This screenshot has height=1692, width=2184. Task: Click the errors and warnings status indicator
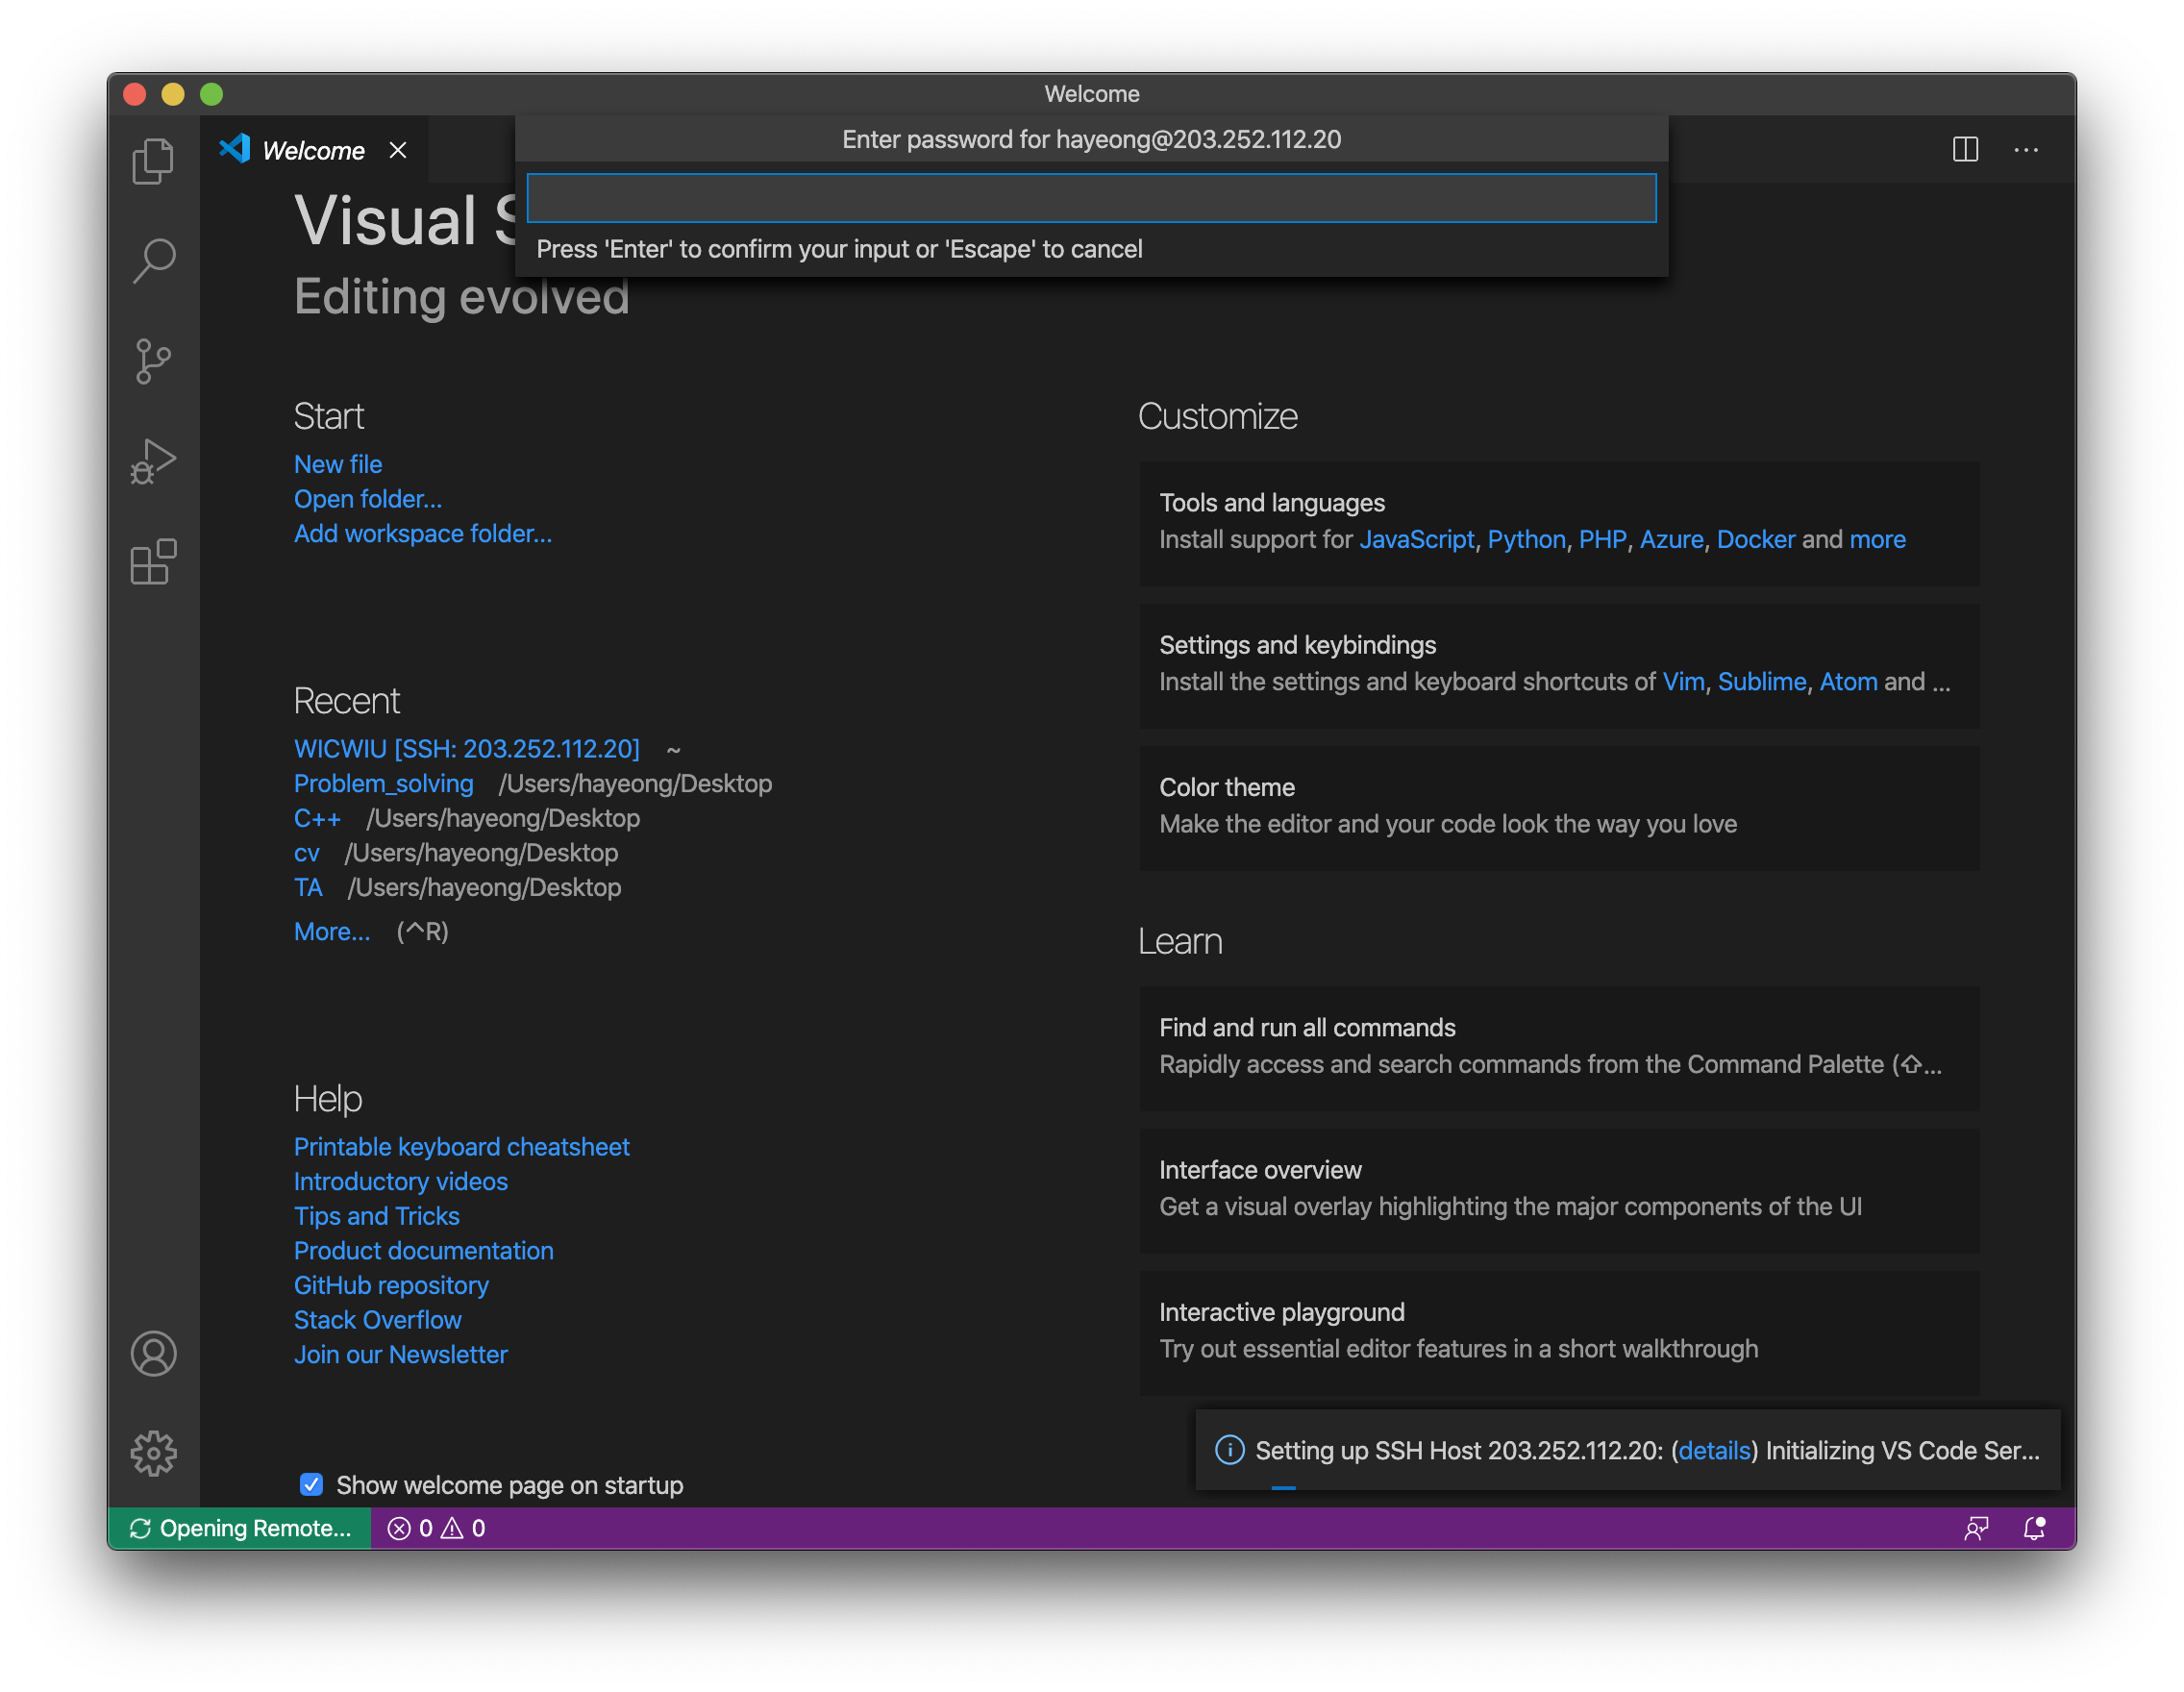point(437,1528)
